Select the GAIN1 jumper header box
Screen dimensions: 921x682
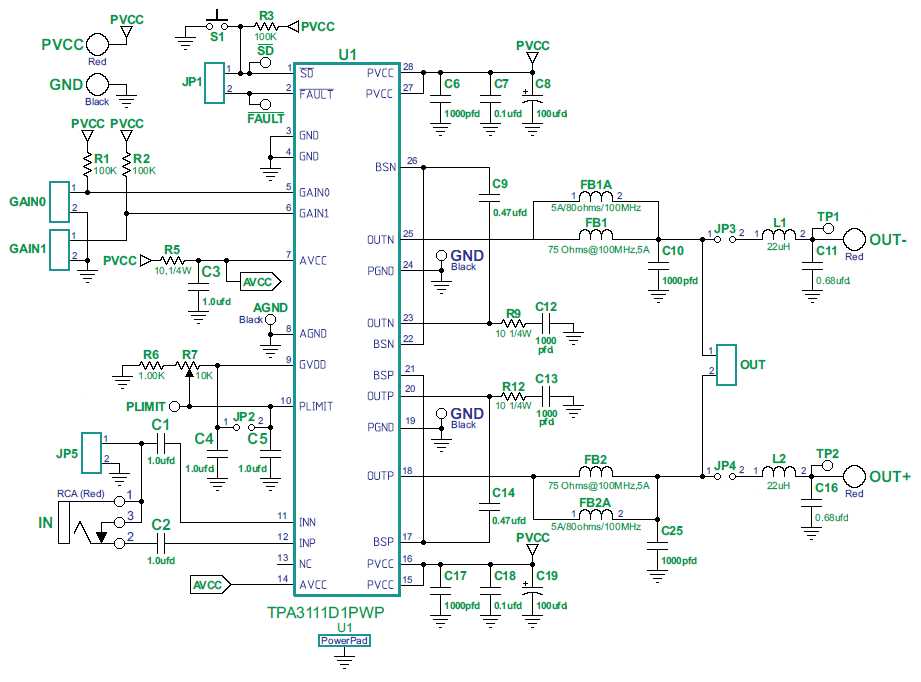59,250
